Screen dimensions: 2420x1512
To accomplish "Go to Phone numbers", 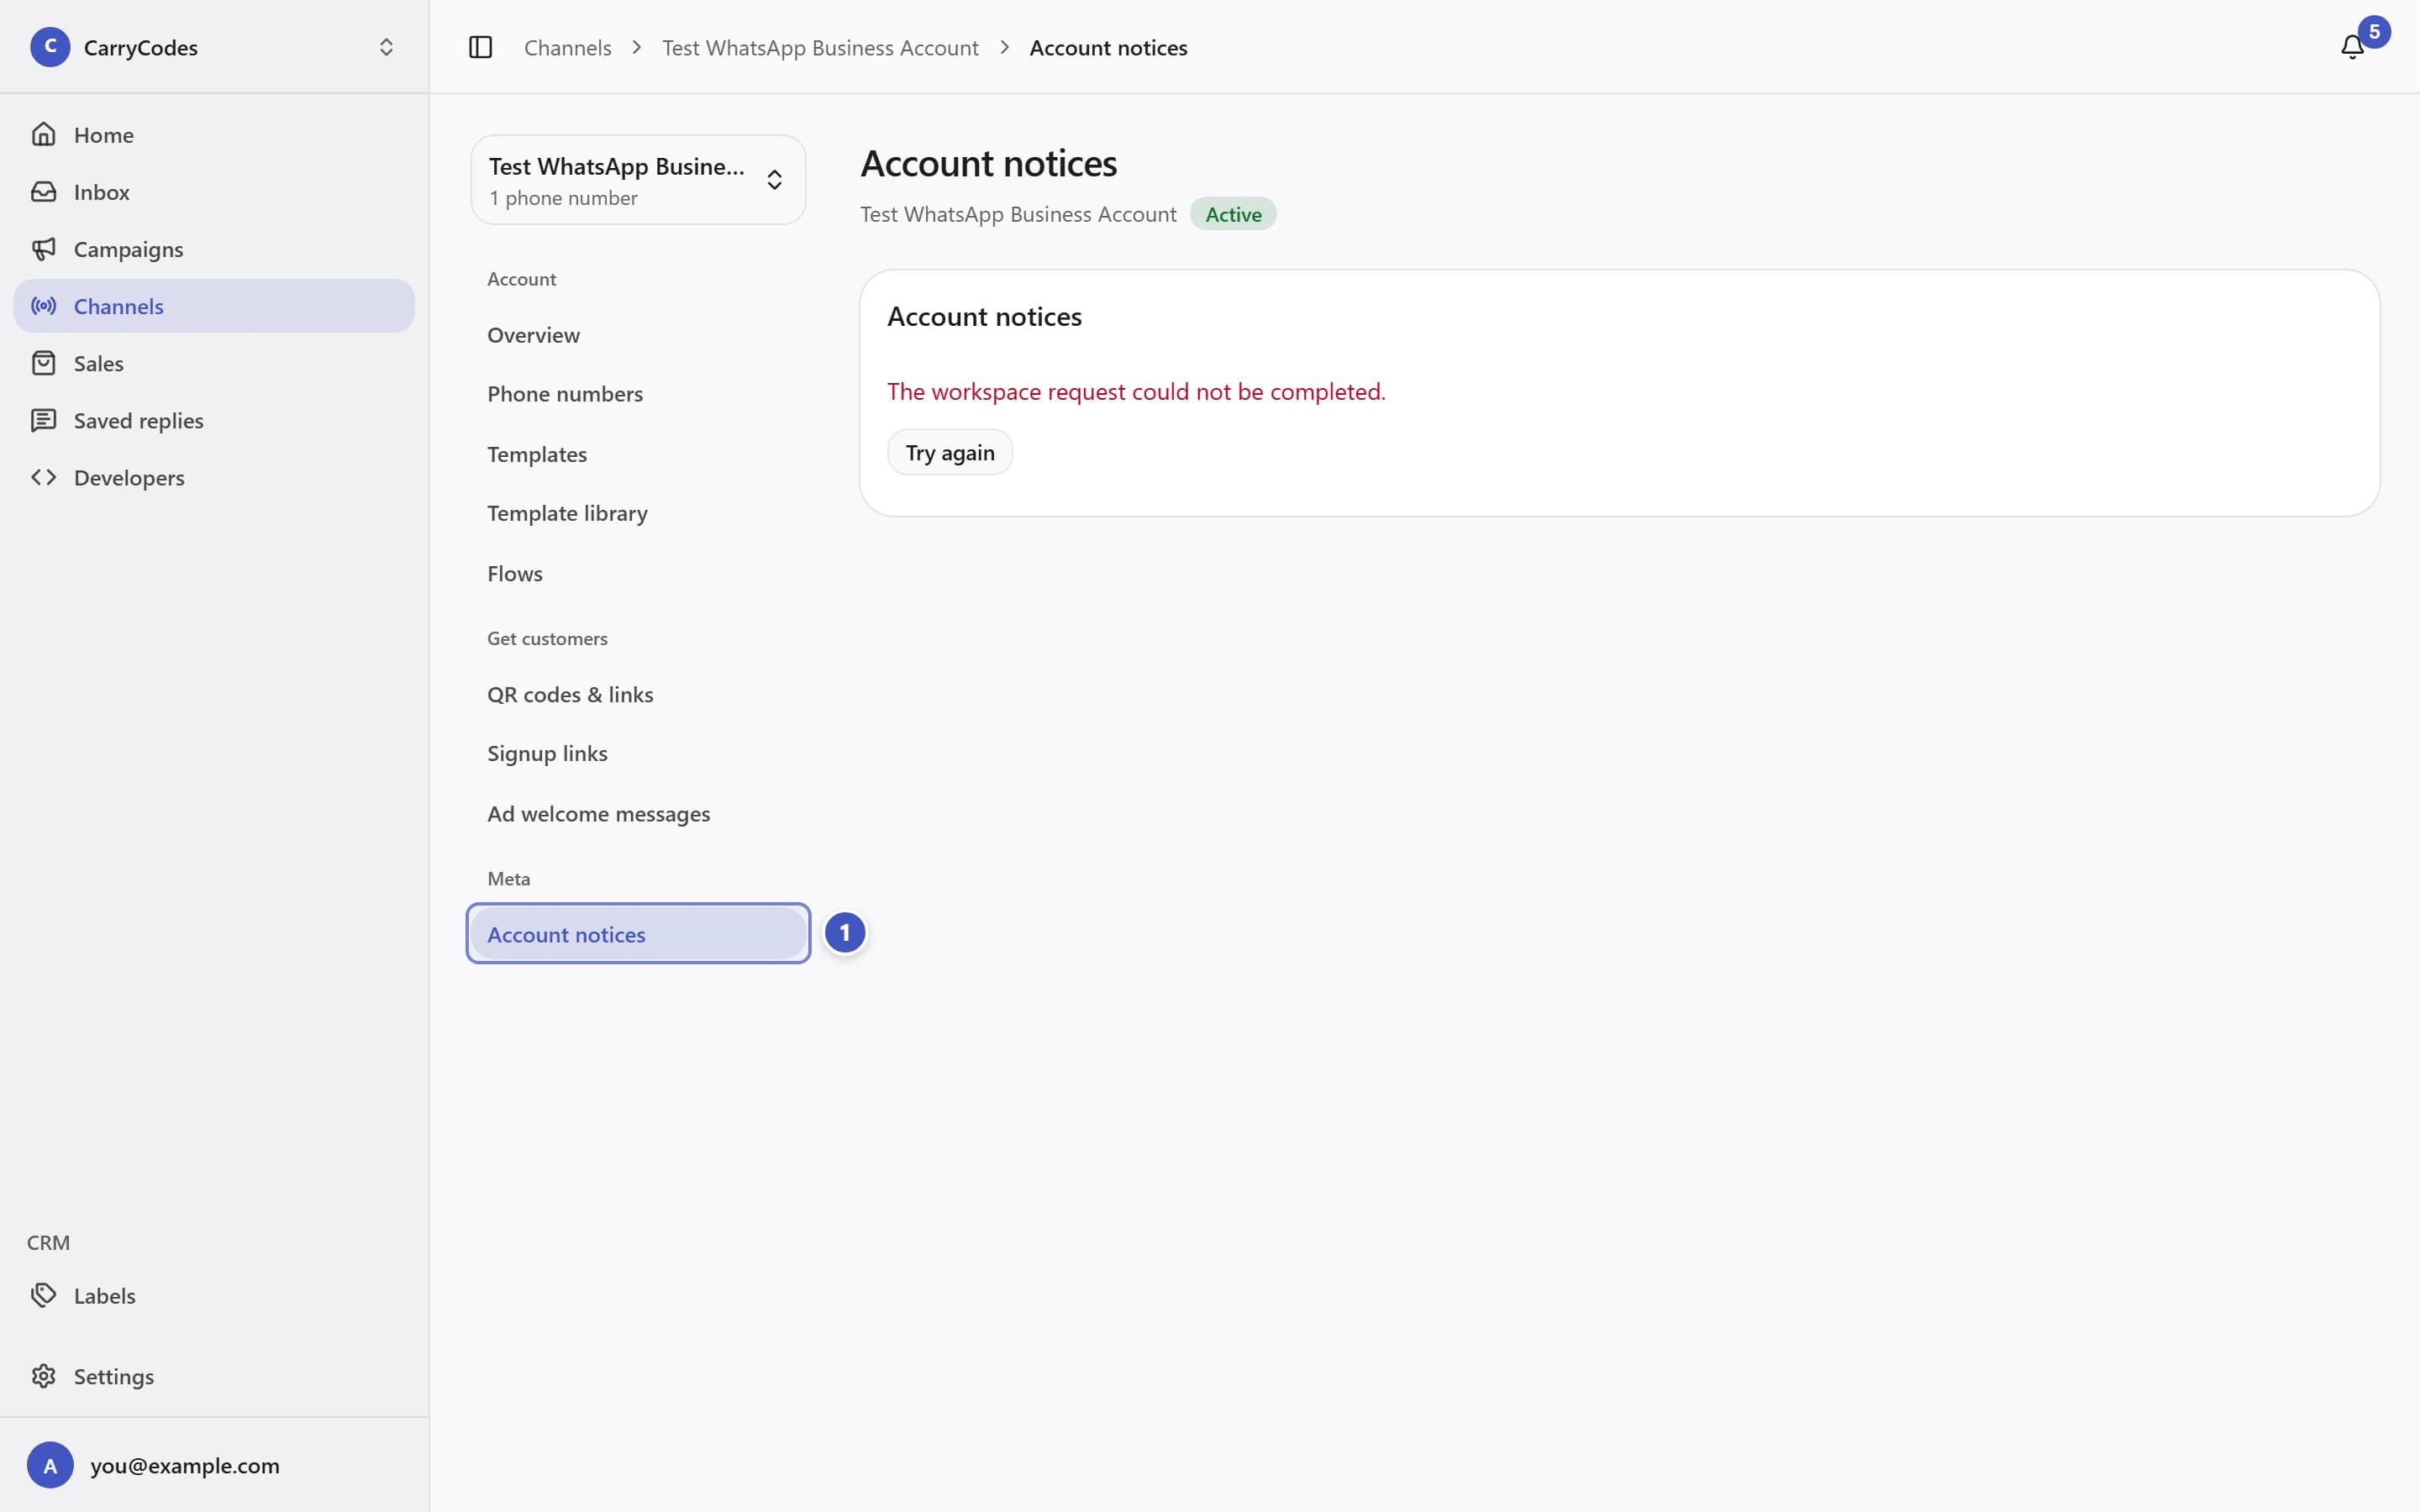I will 638,394.
